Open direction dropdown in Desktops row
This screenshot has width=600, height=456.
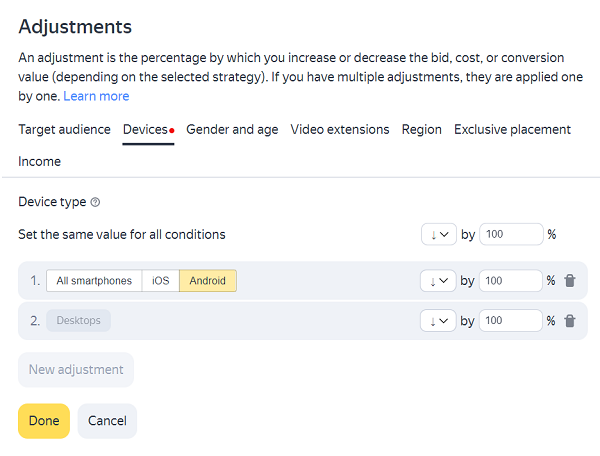(439, 321)
